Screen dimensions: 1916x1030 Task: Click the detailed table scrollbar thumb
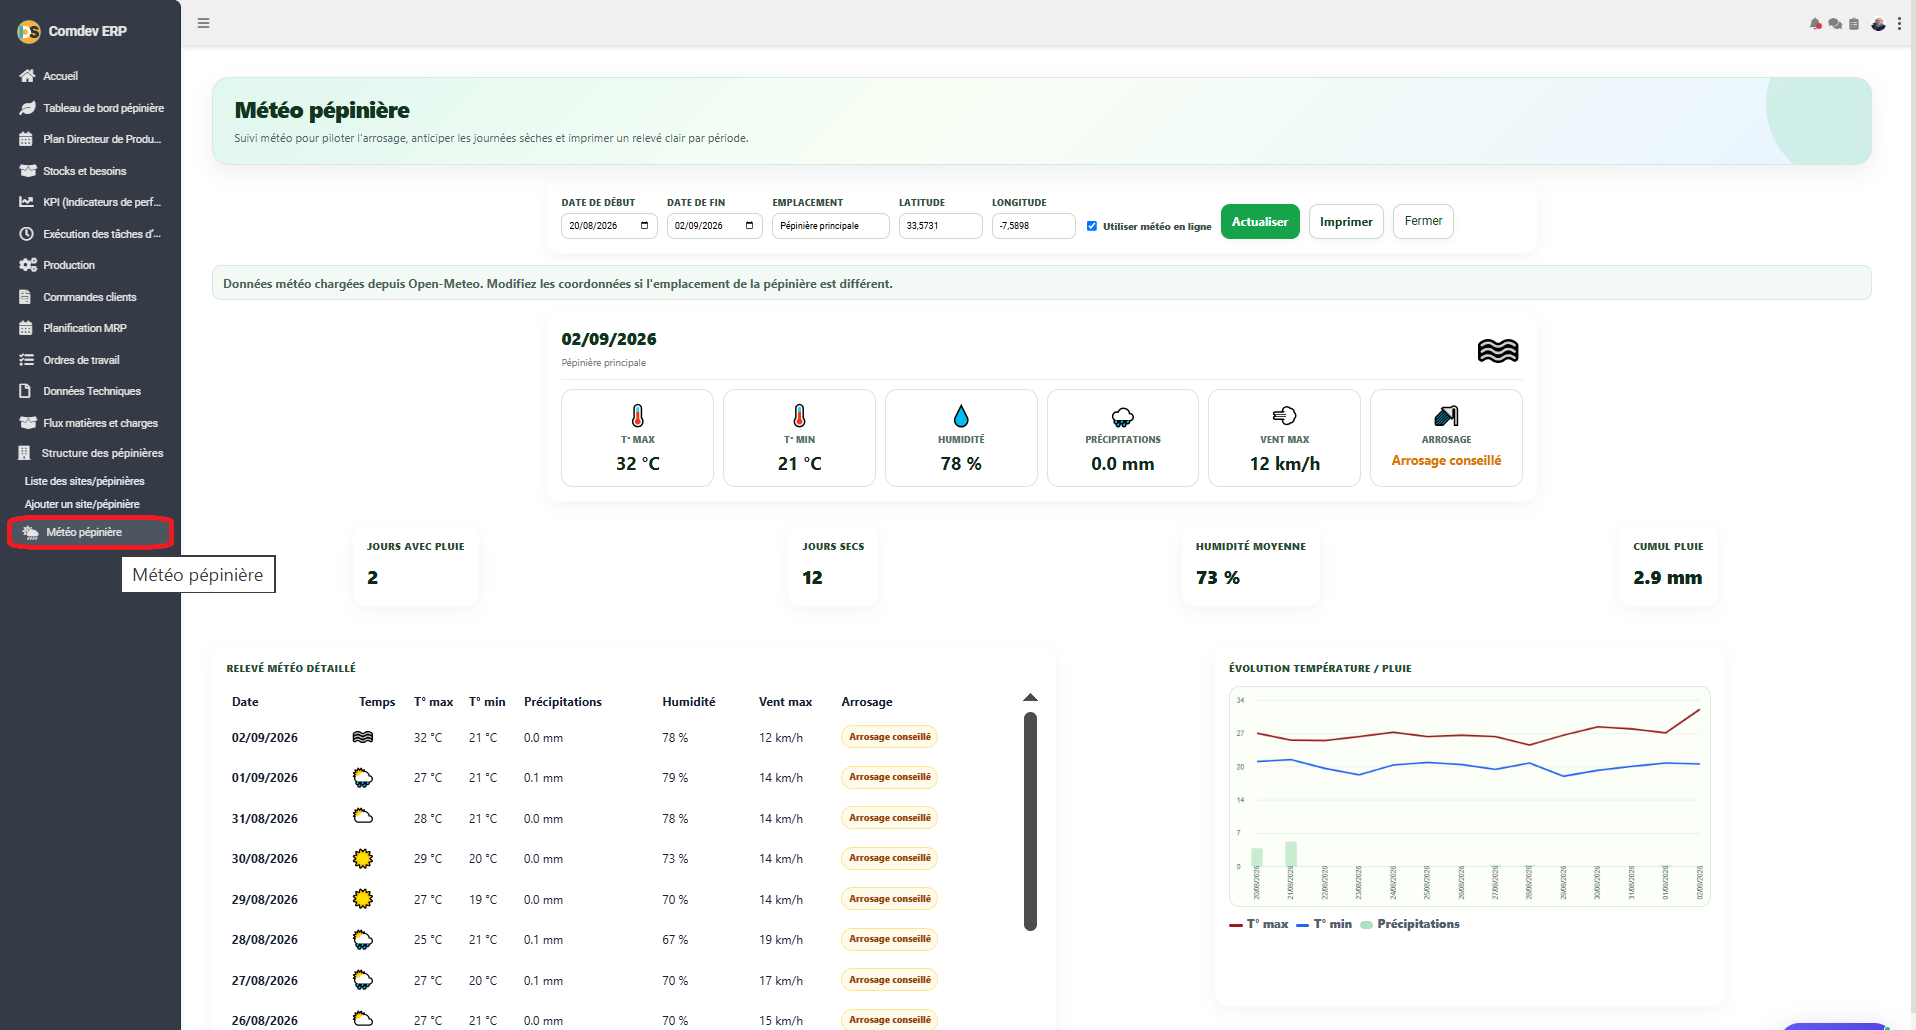(1030, 821)
